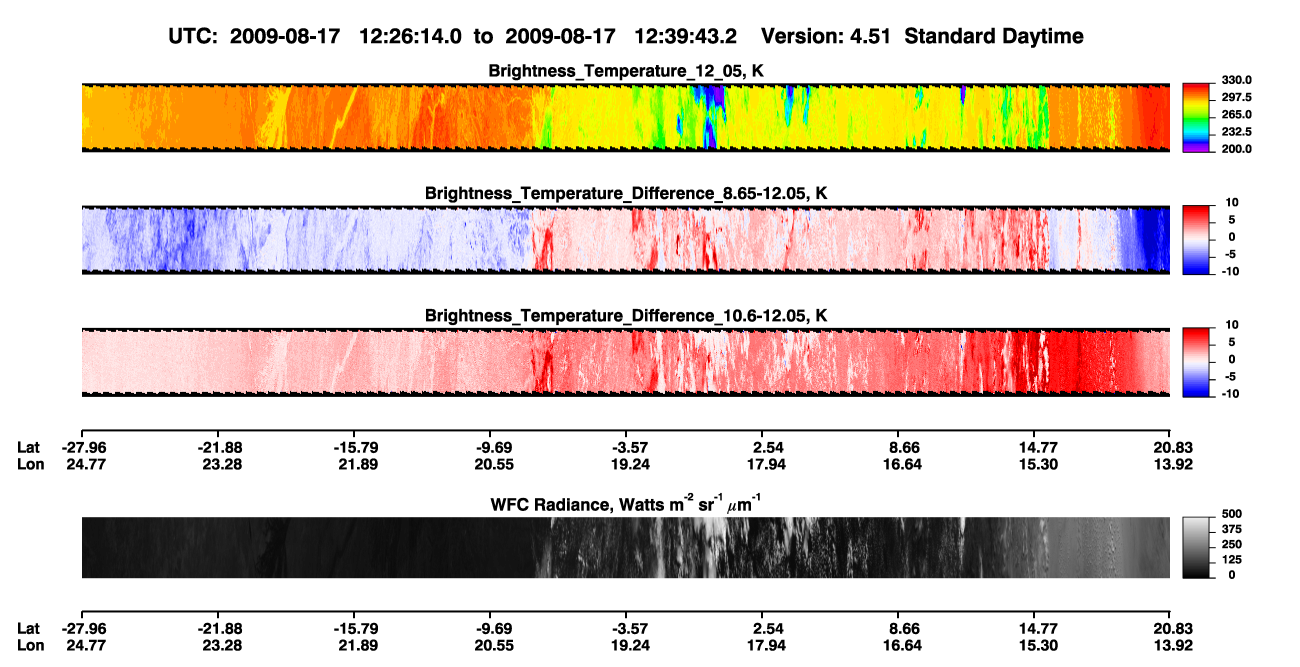Click the '330.0' colorbar tick label

[1239, 81]
